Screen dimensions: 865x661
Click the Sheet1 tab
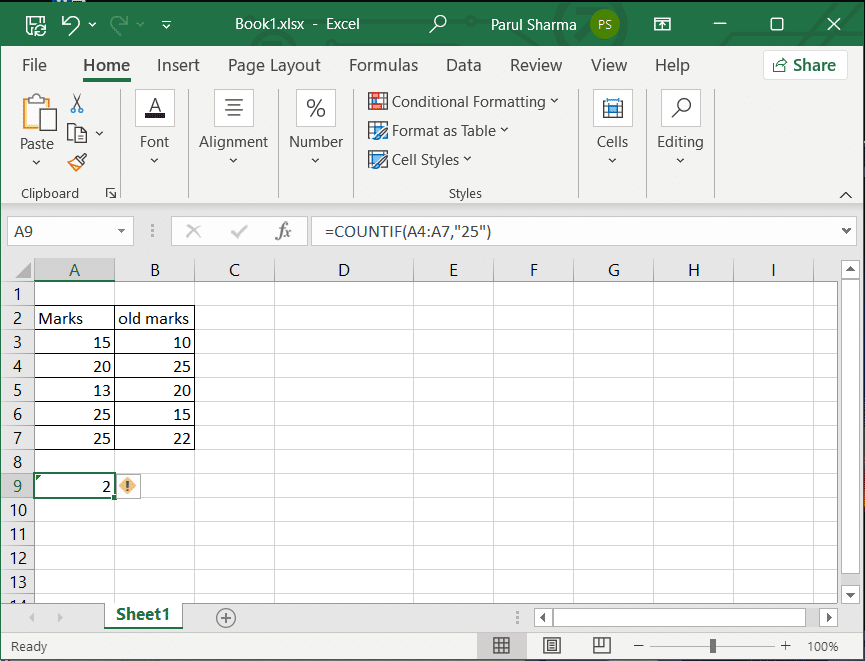point(143,615)
